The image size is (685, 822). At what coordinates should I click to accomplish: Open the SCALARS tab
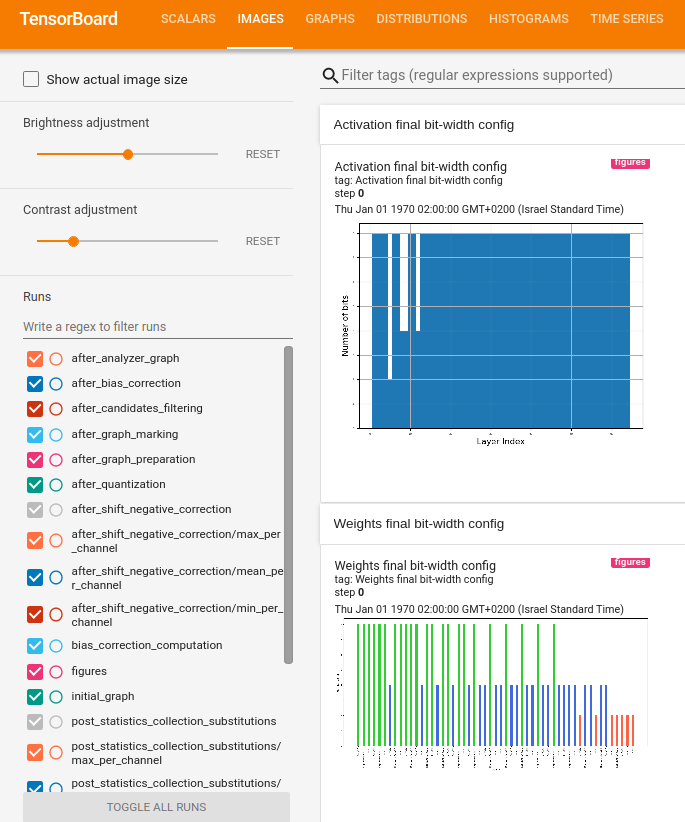(188, 19)
